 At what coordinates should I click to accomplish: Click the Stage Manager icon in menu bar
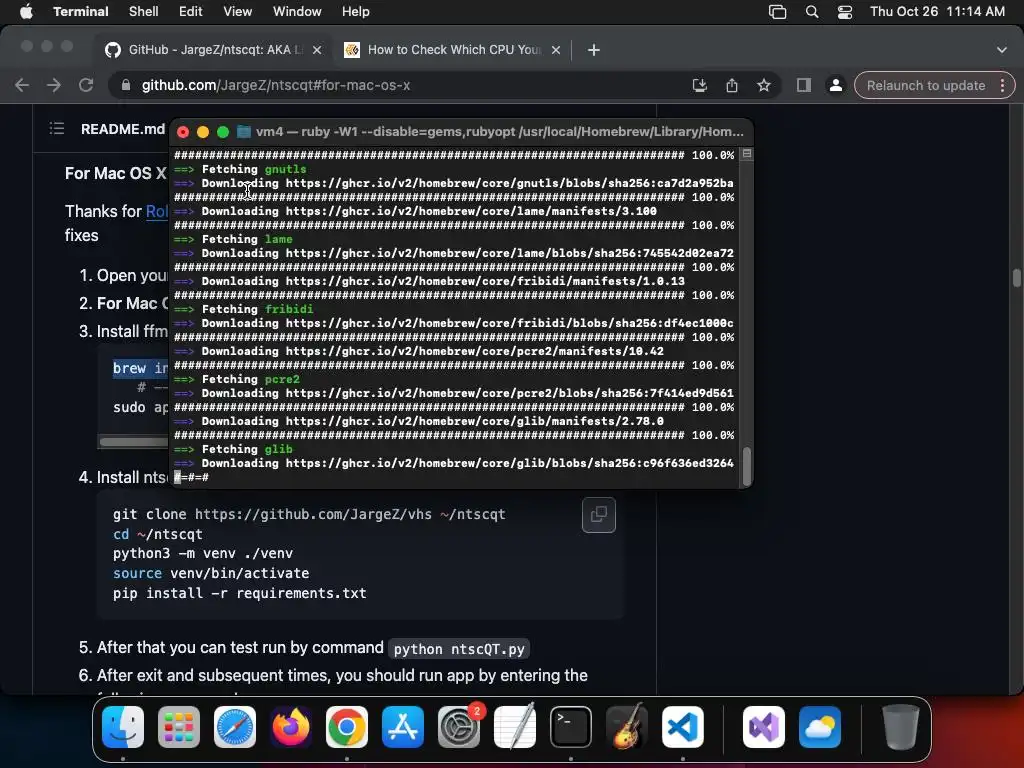pos(777,12)
